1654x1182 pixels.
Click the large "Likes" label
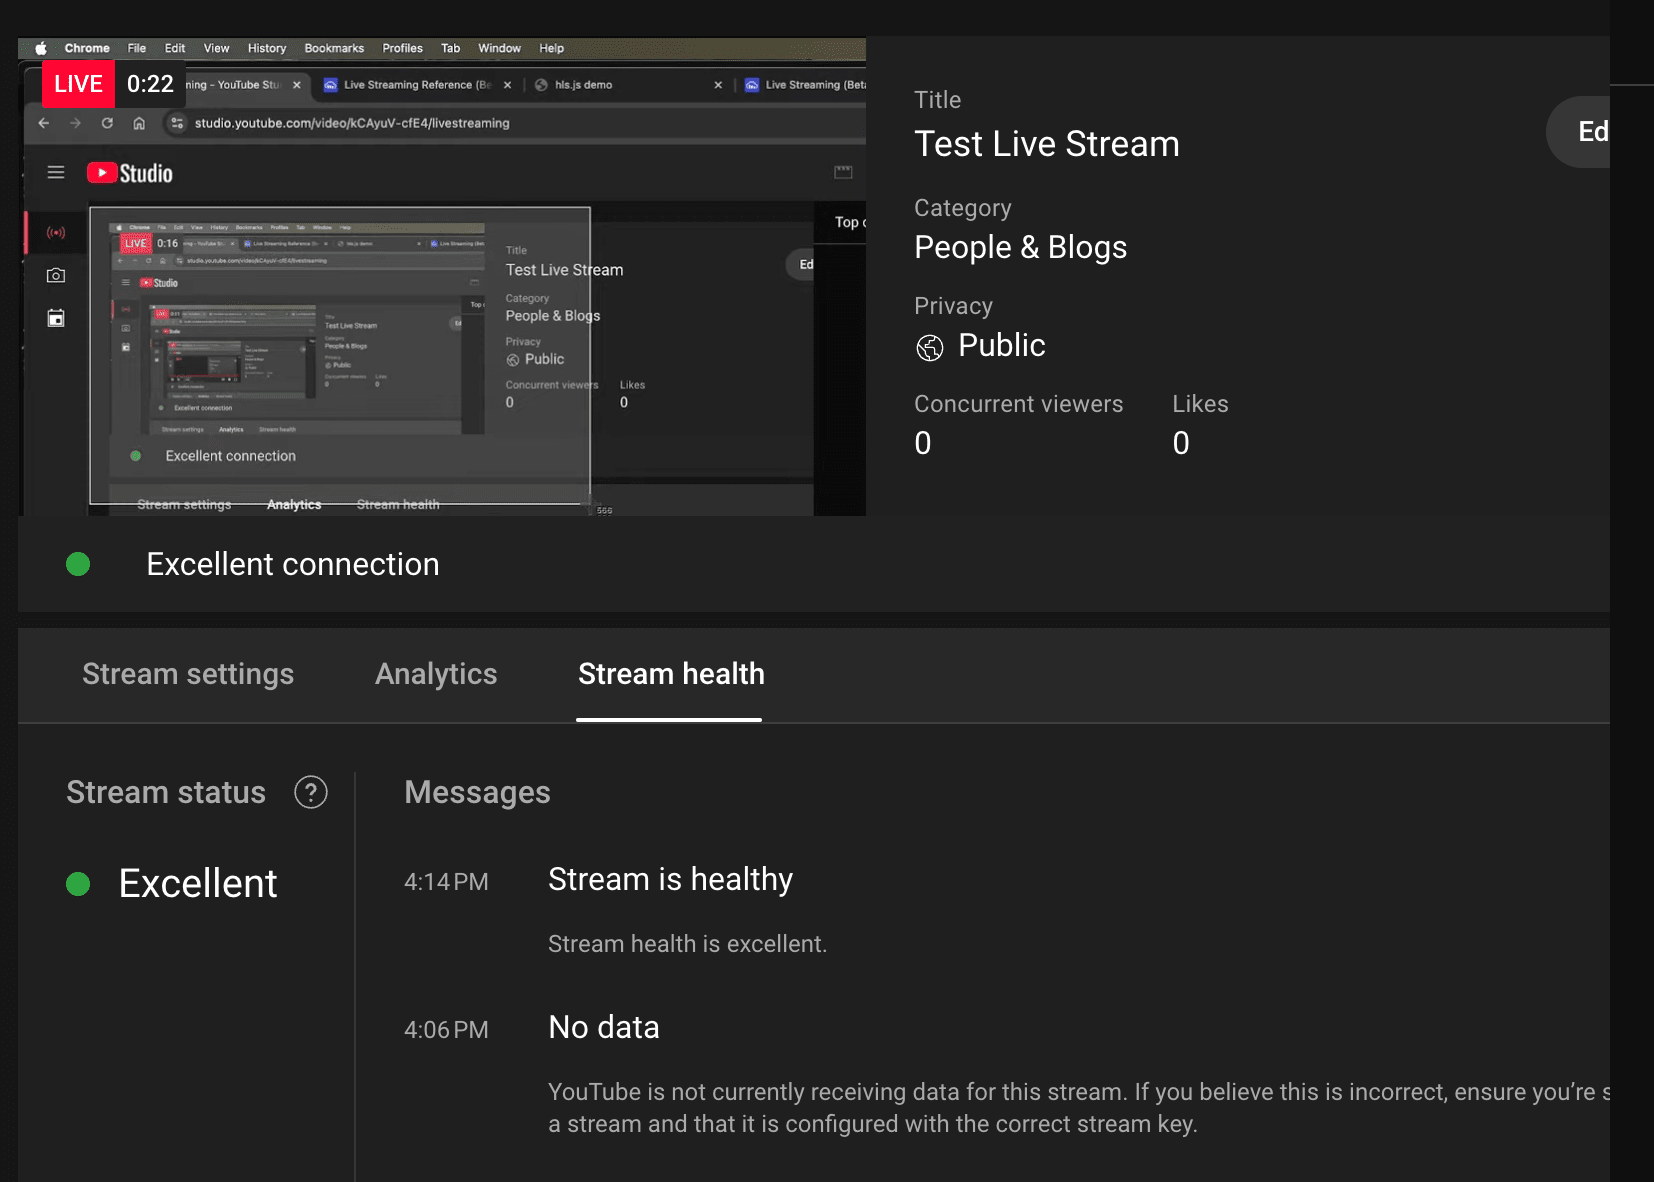click(x=1200, y=404)
